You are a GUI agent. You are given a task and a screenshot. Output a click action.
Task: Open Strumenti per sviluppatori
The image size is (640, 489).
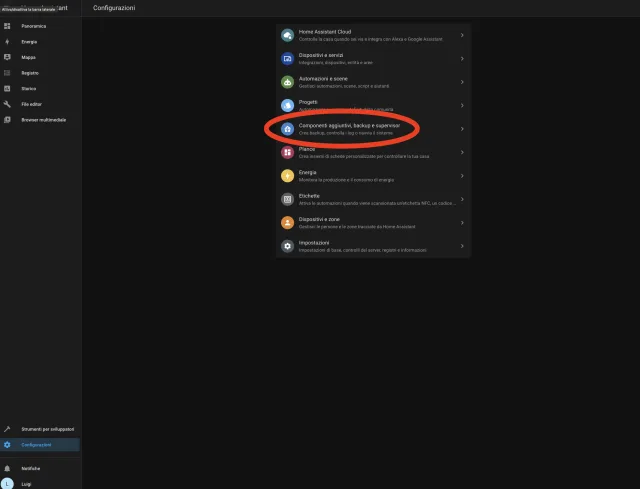(x=48, y=429)
